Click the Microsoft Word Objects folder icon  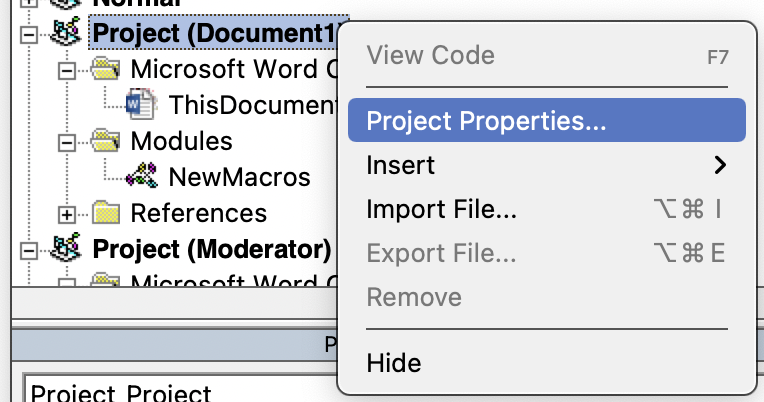[105, 69]
